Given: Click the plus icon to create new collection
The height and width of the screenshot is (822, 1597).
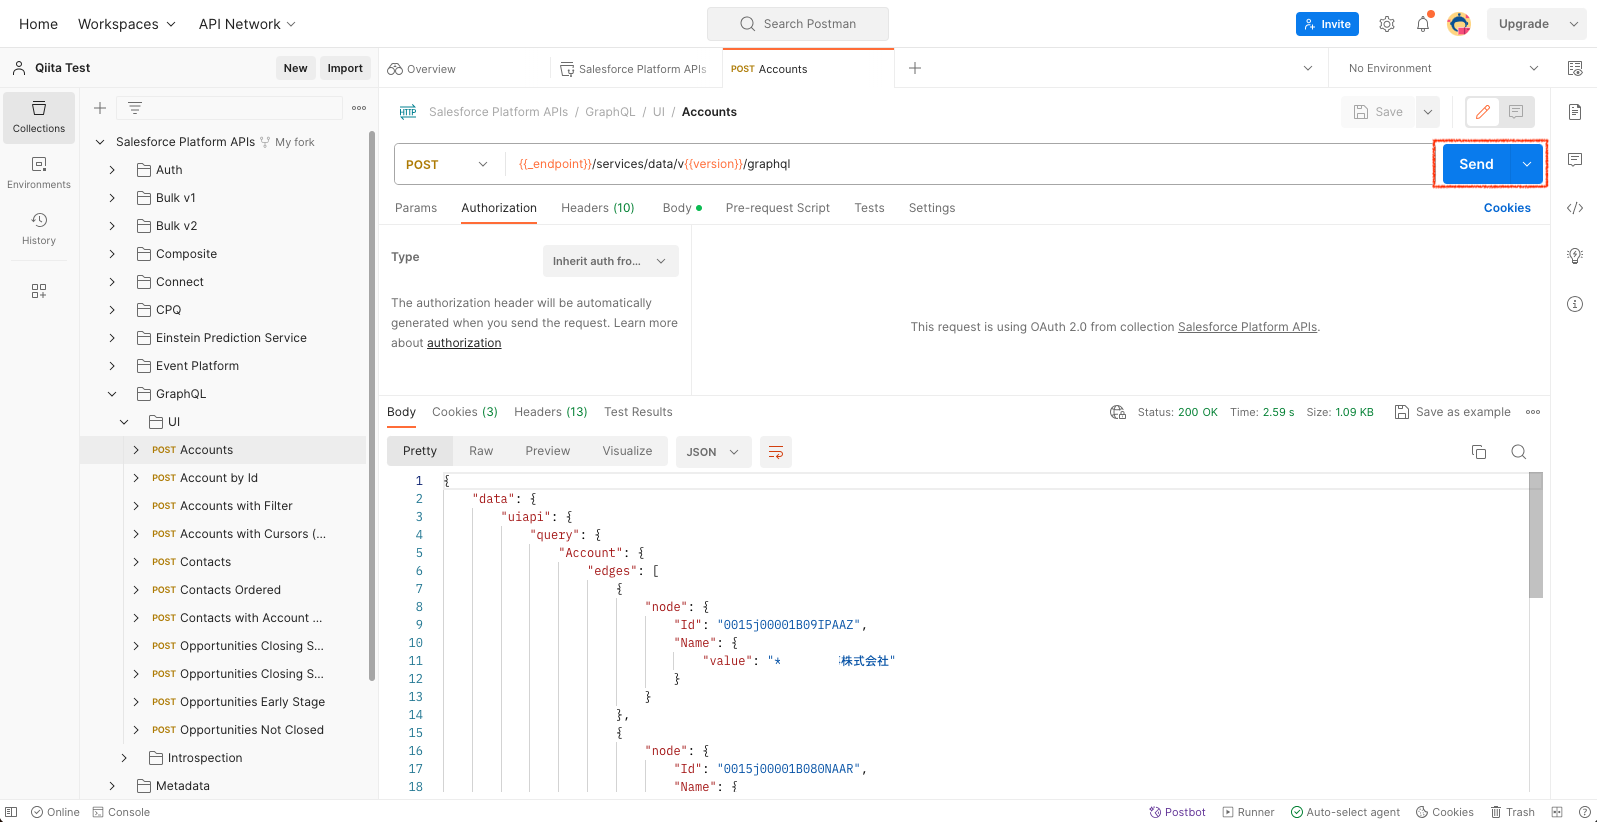Looking at the screenshot, I should (100, 108).
